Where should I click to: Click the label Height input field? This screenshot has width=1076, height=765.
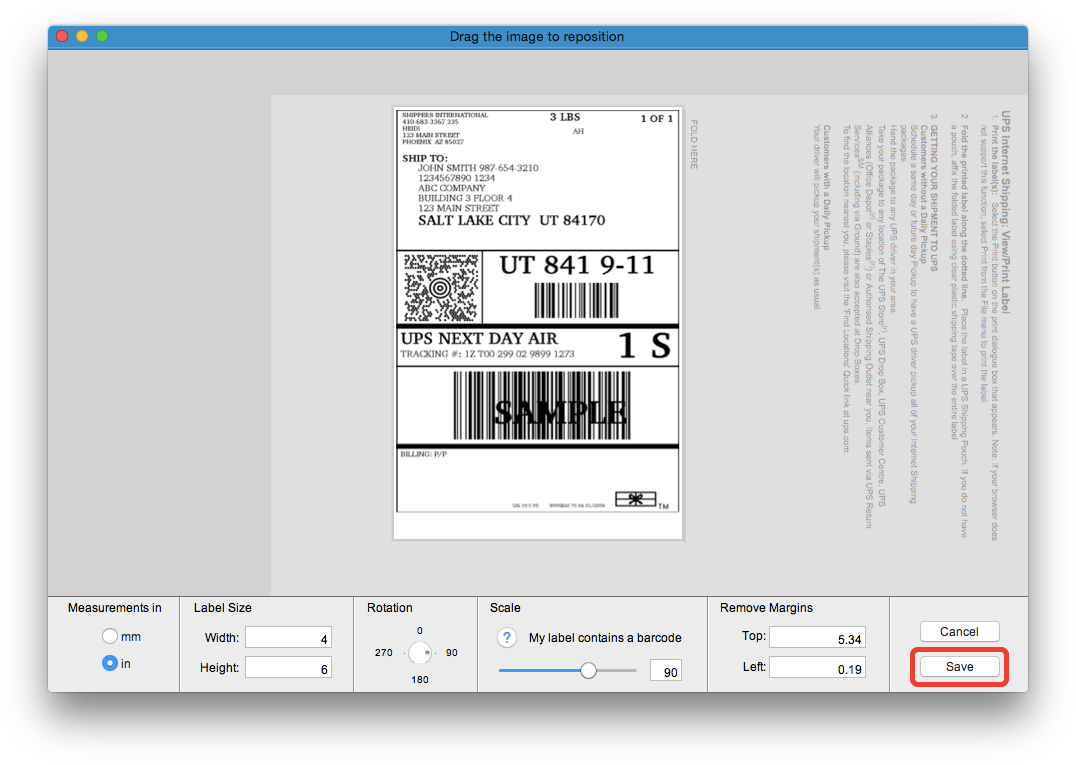(x=288, y=668)
